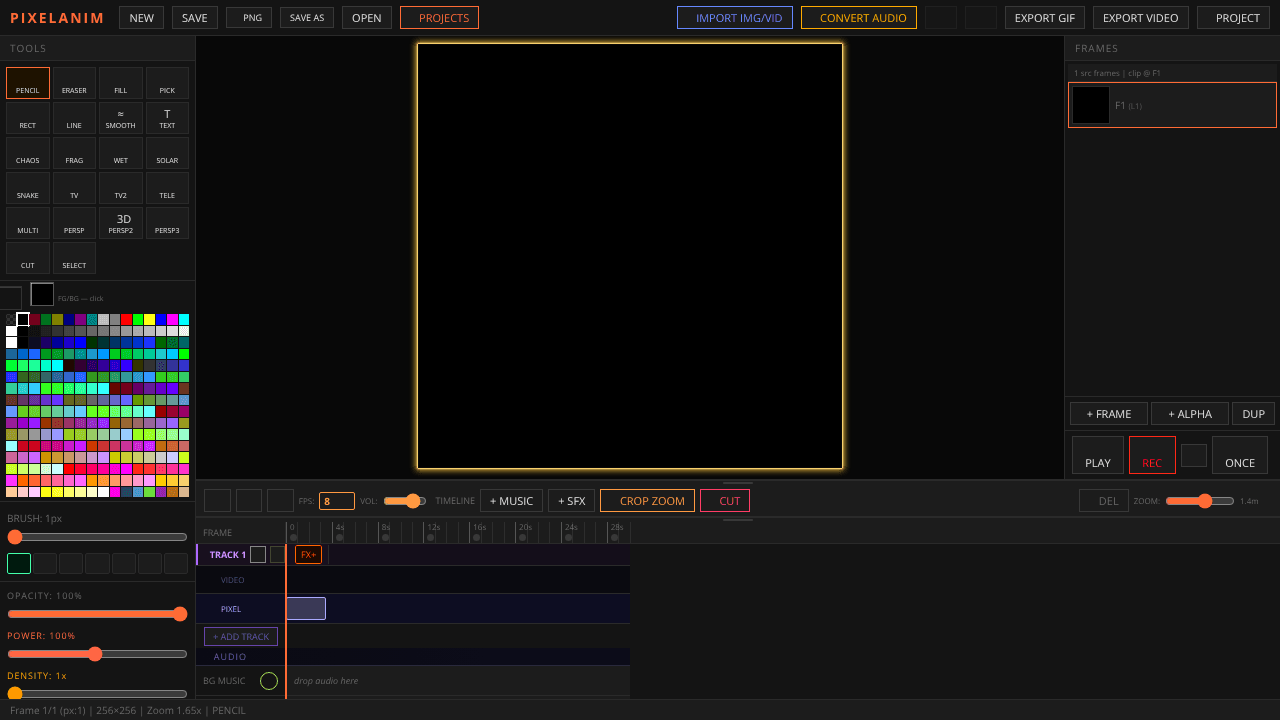Activate the Persp3 tool
This screenshot has width=1280, height=720.
pyautogui.click(x=167, y=223)
